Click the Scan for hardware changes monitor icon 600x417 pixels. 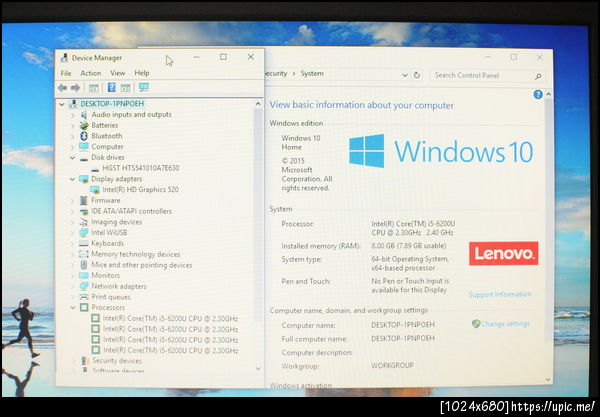[x=144, y=88]
